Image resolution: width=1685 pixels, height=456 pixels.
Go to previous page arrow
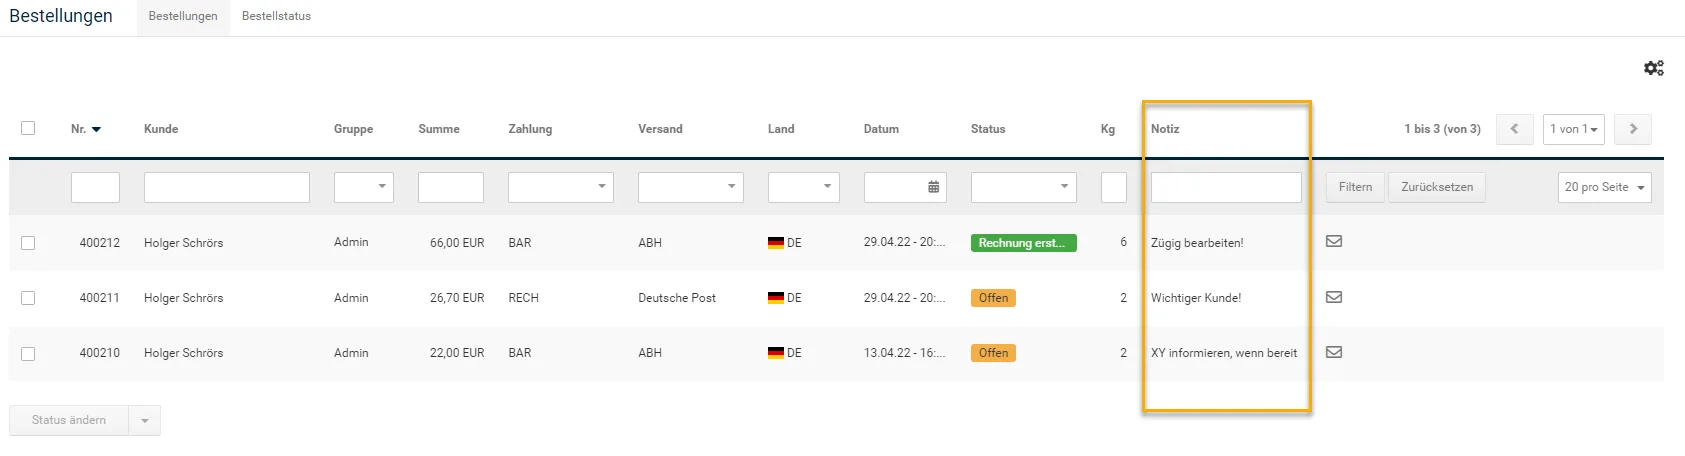coord(1514,129)
